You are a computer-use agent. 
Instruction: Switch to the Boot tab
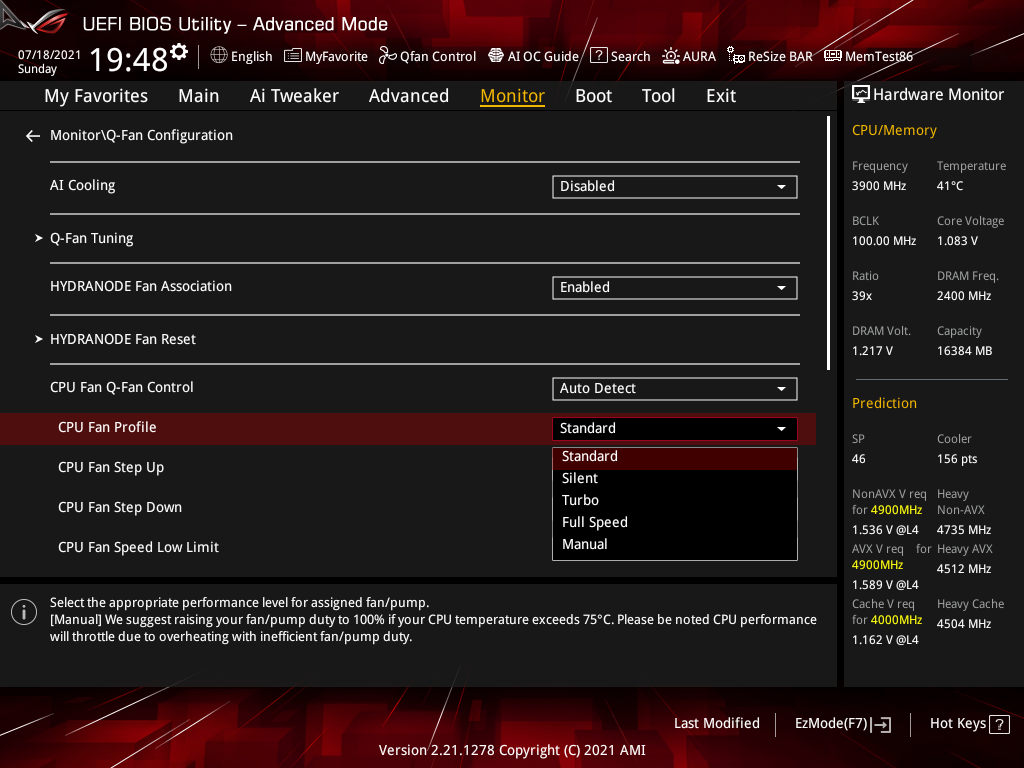(x=593, y=95)
